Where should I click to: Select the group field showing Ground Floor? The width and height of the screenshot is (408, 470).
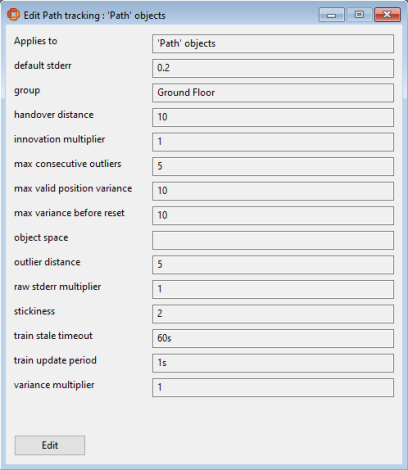coord(273,93)
